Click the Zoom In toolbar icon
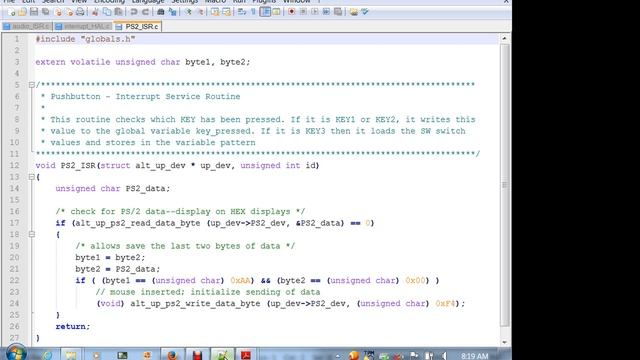Image resolution: width=640 pixels, height=360 pixels. click(x=188, y=12)
